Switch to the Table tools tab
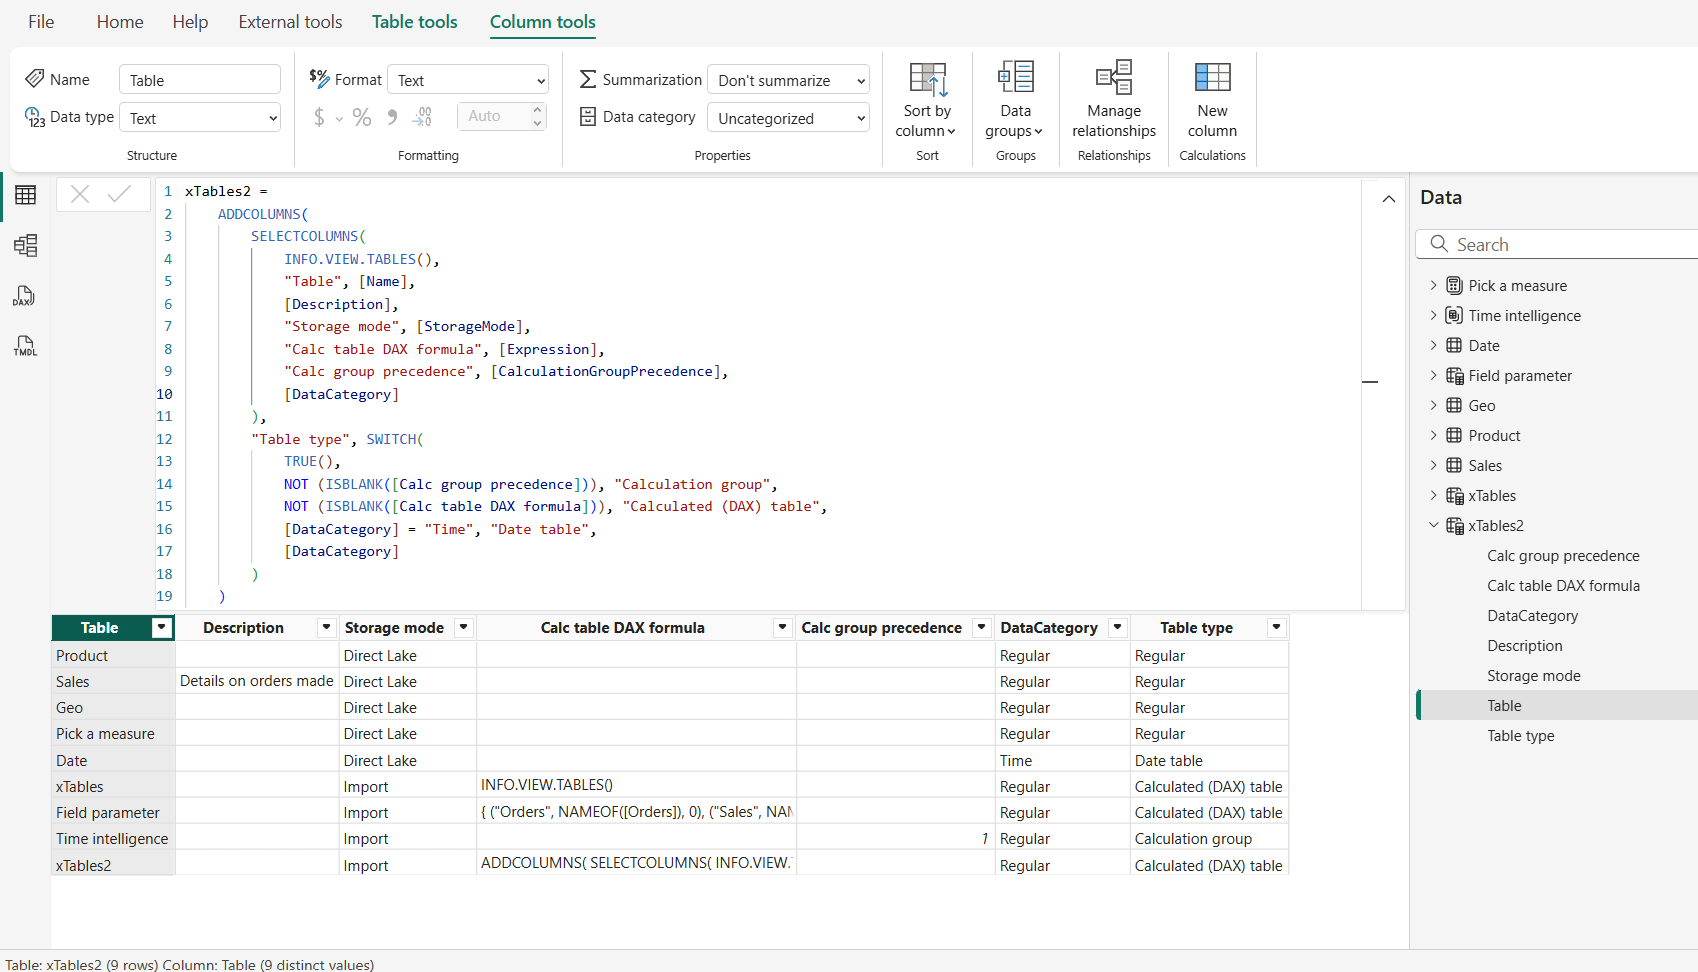 [414, 22]
